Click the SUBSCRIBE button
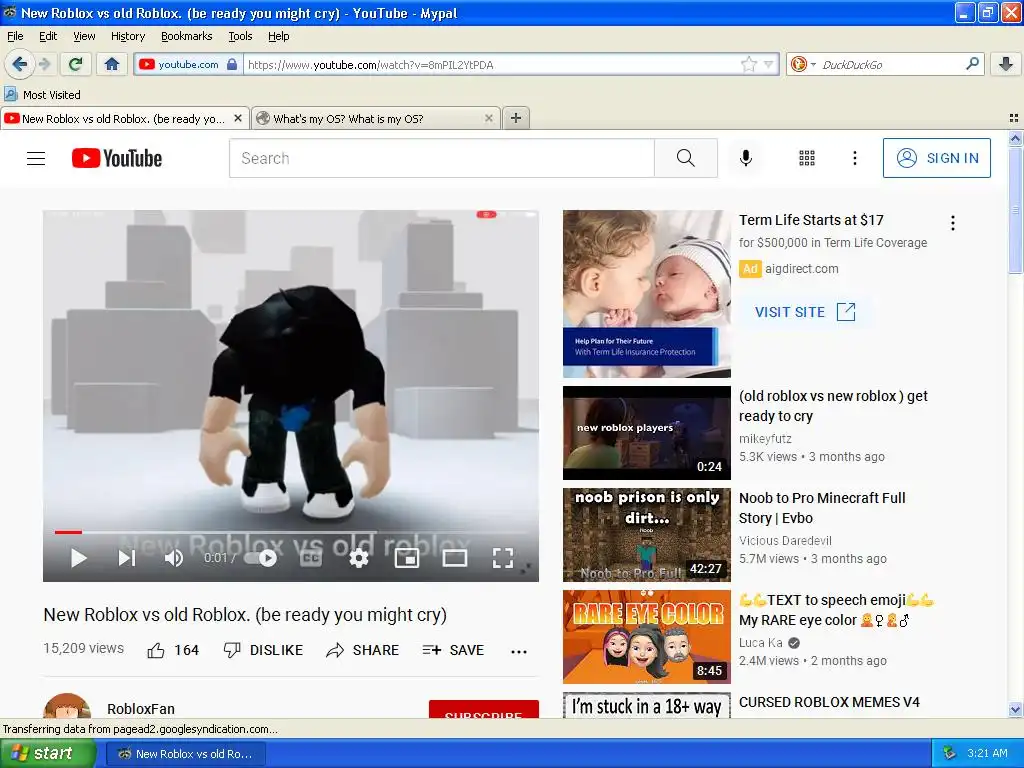Image resolution: width=1024 pixels, height=768 pixels. pos(483,709)
